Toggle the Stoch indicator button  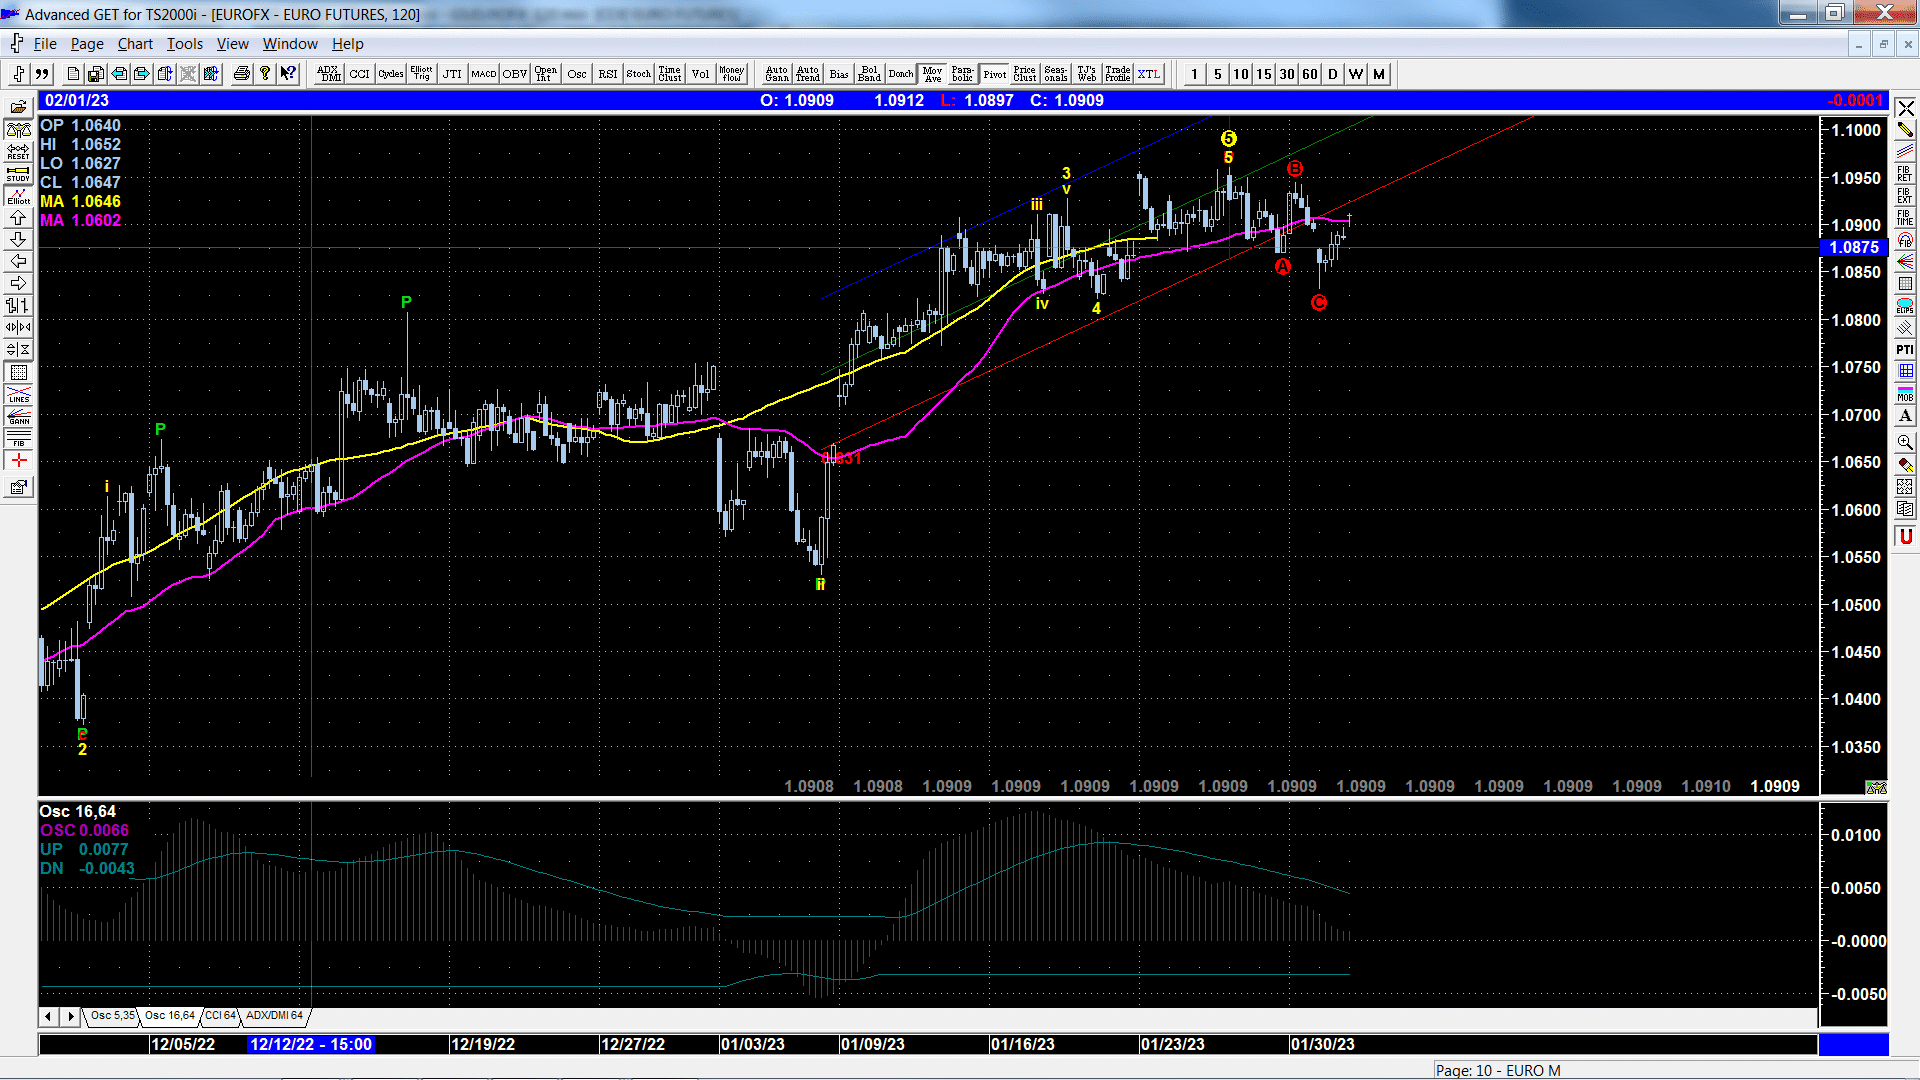(639, 74)
